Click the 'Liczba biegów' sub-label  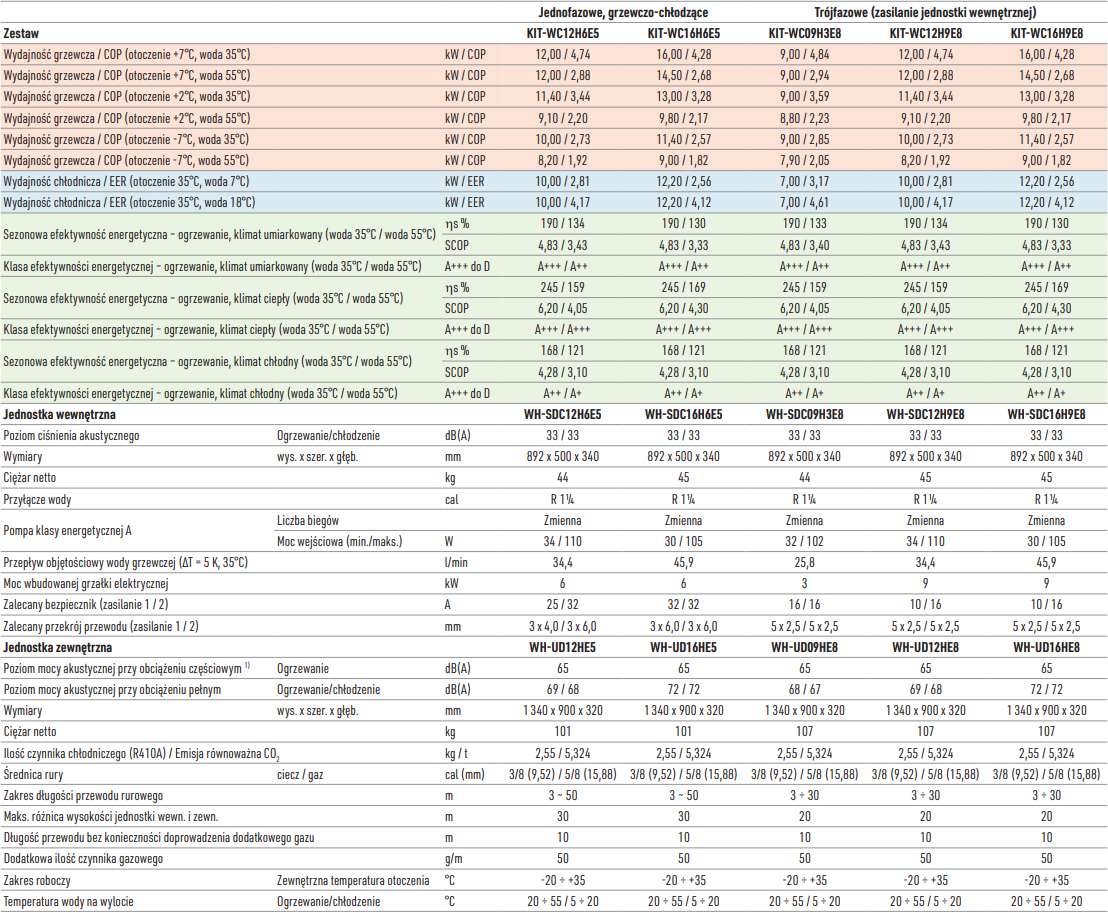pos(308,521)
